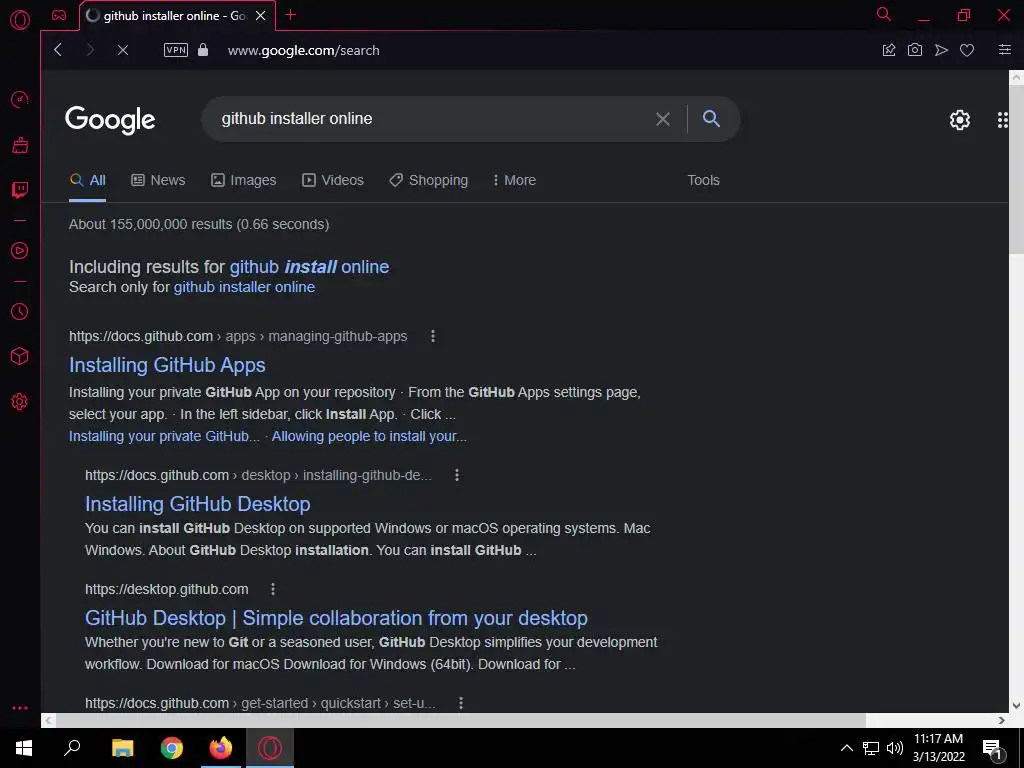The width and height of the screenshot is (1024, 768).
Task: Show hidden system tray icons
Action: (846, 748)
